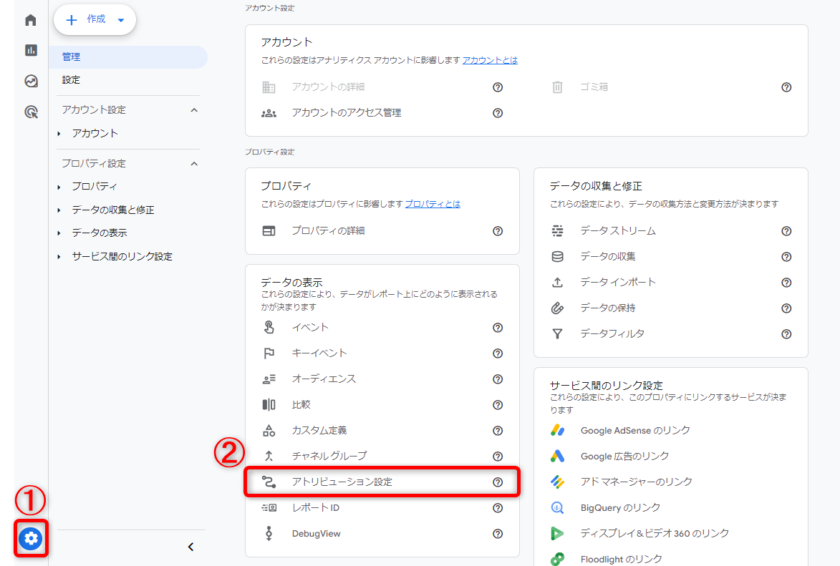Select 管理 in the sidebar
Viewport: 840px width, 566px height.
click(x=71, y=57)
